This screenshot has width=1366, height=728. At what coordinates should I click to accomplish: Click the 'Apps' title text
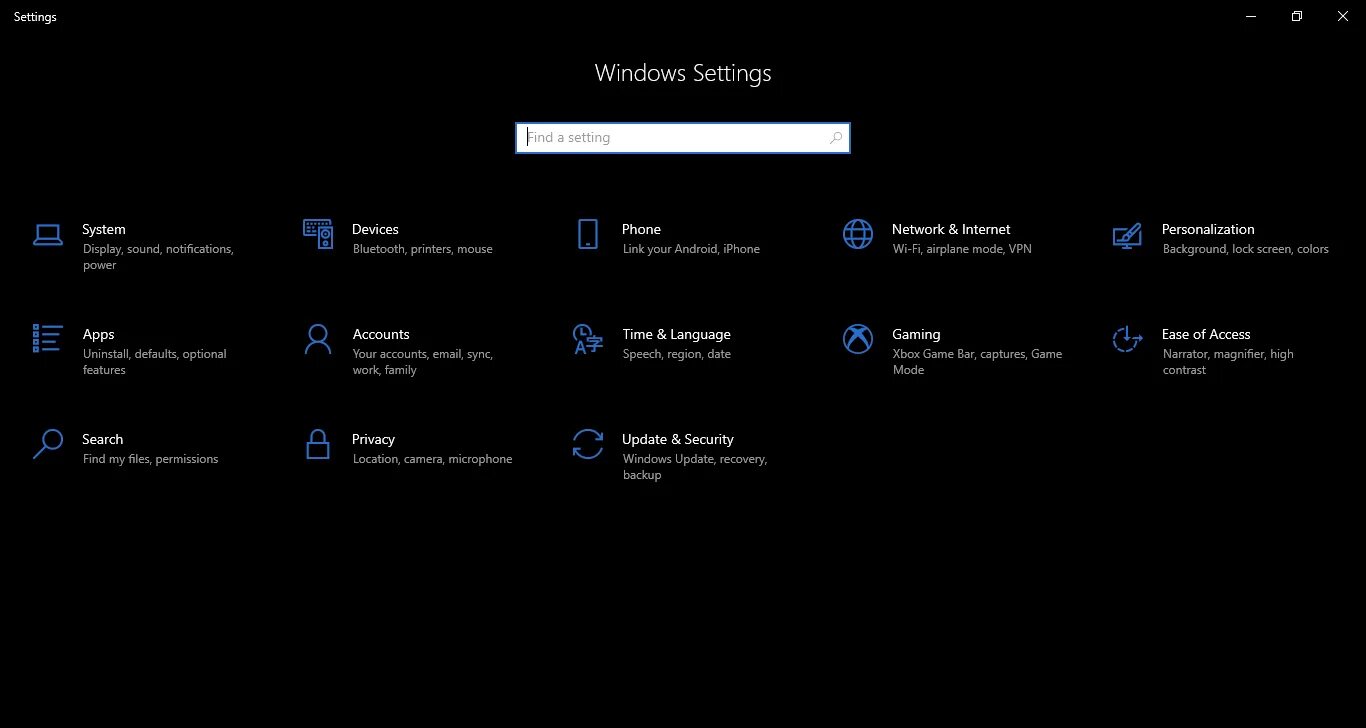[x=98, y=335]
